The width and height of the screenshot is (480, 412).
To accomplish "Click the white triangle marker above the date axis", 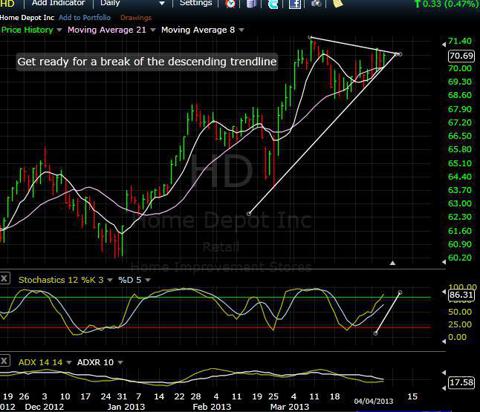I will 393,263.
